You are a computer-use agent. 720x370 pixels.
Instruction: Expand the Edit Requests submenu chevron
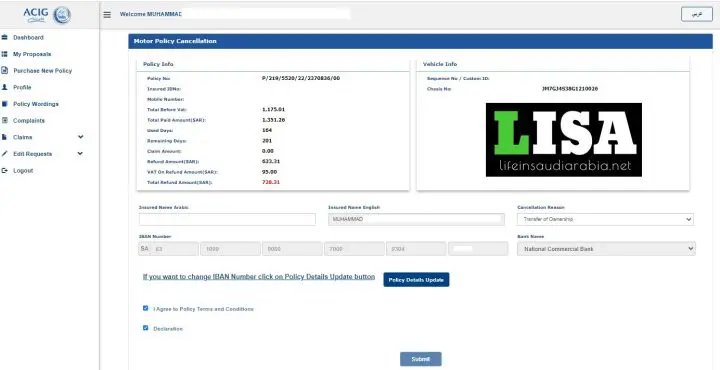click(80, 153)
